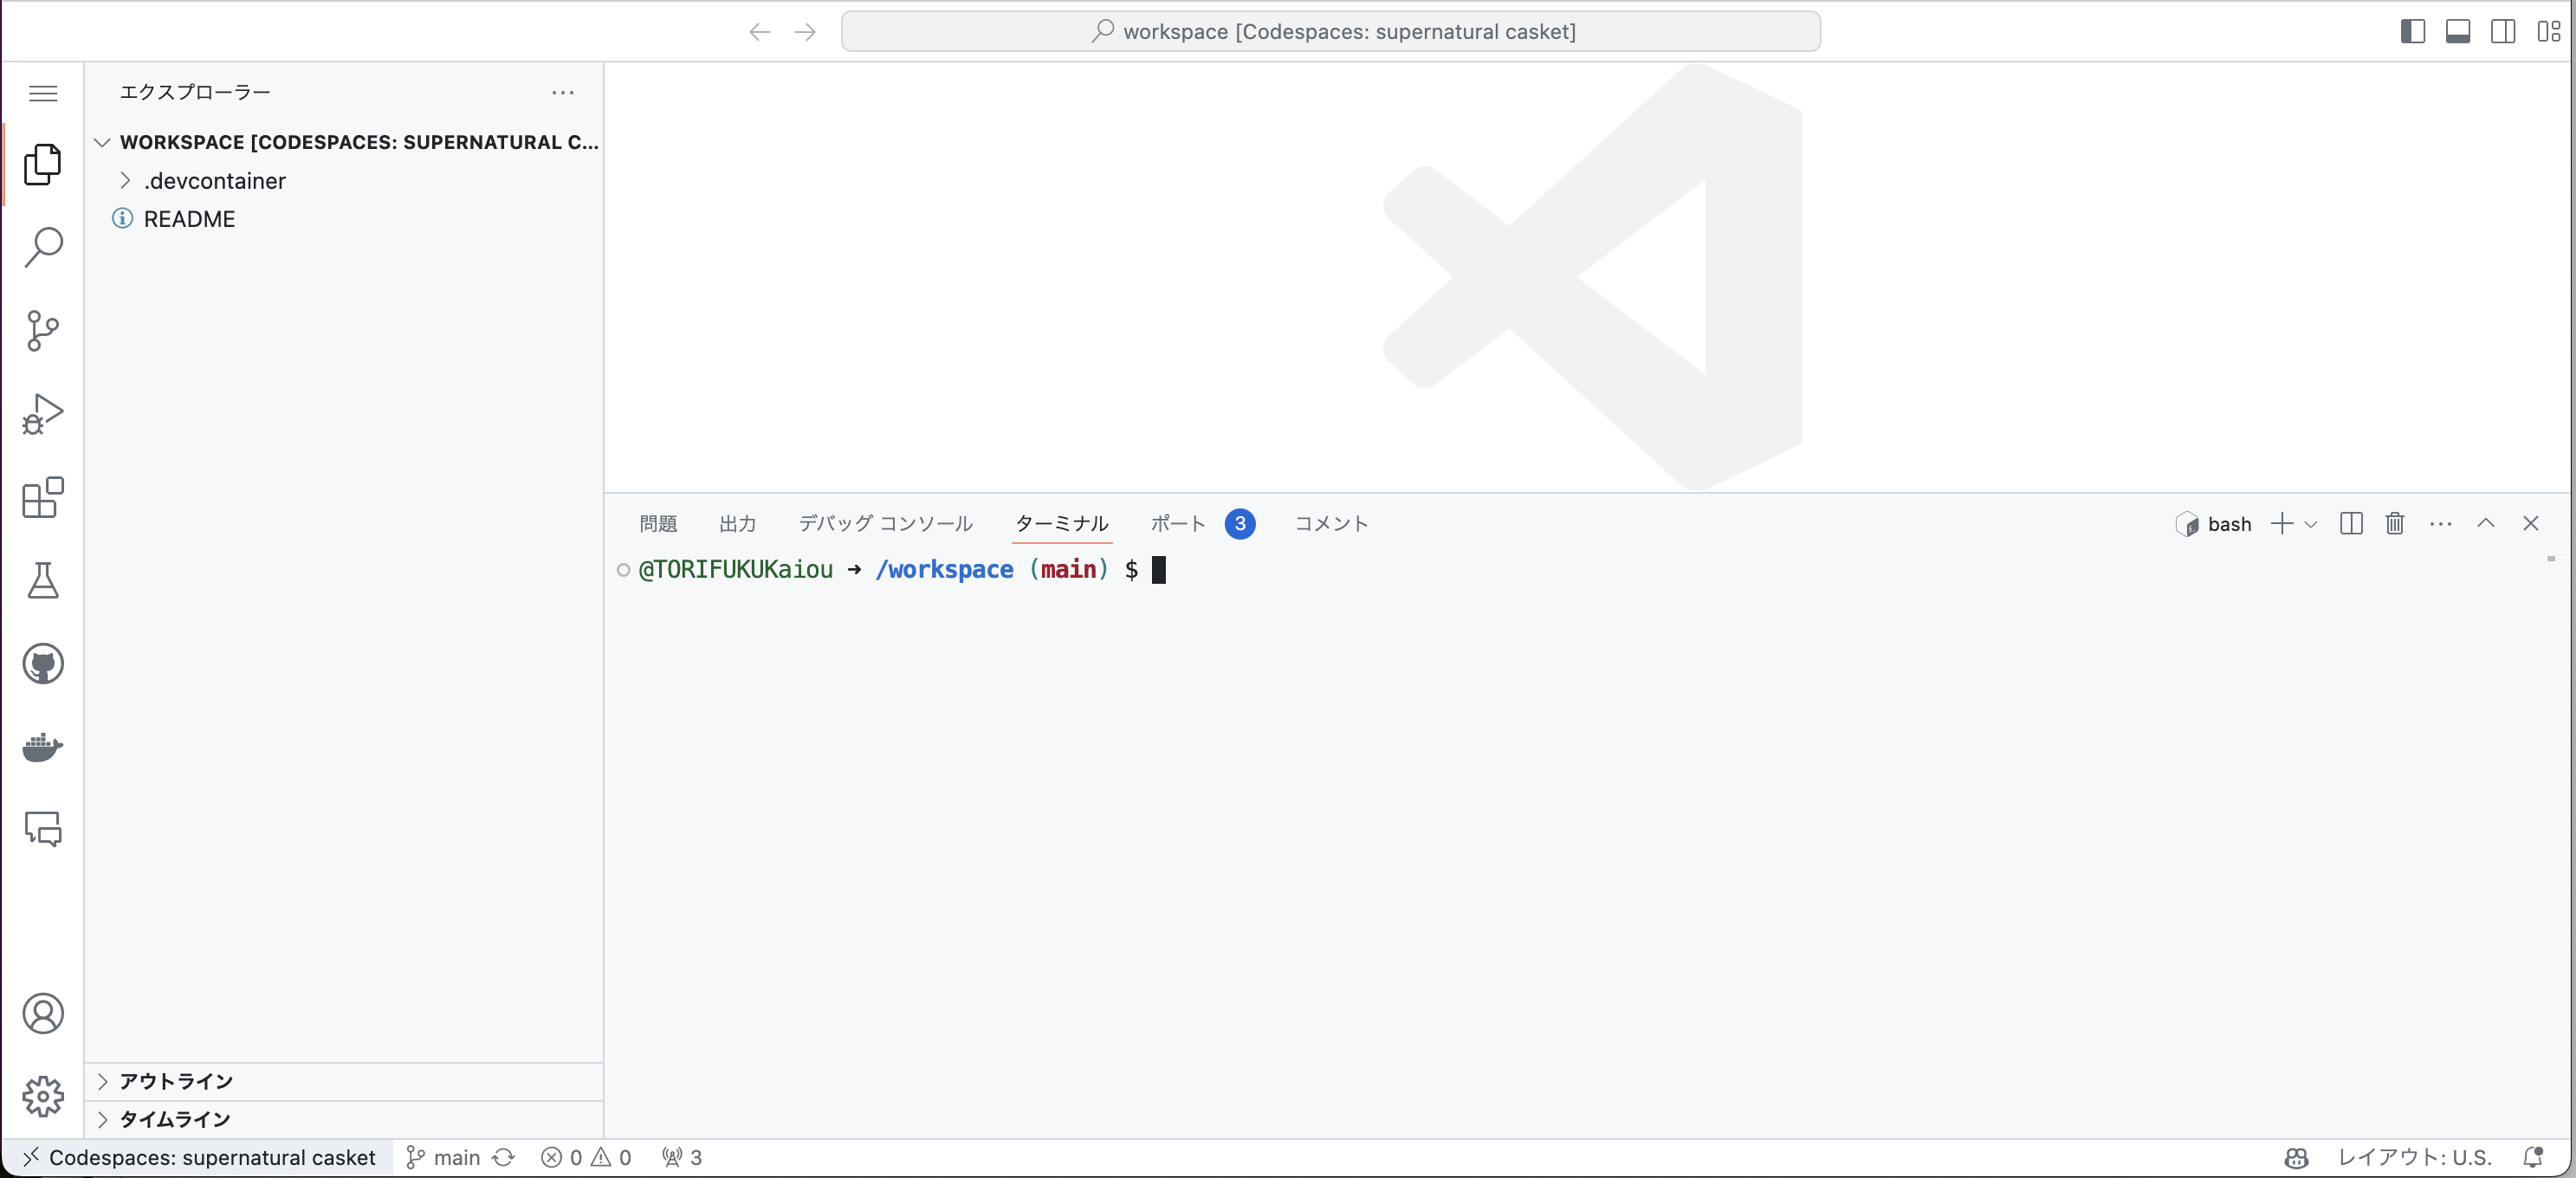Open the Source Control view
Screen dimensions: 2576x1178
pyautogui.click(x=43, y=330)
